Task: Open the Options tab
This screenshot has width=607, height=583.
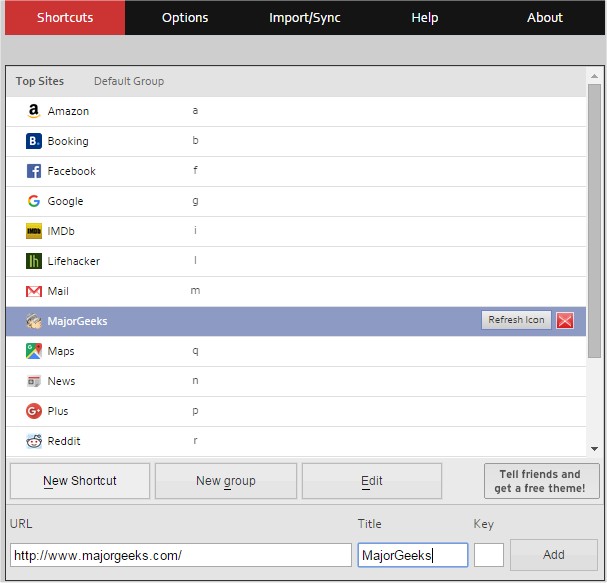Action: click(185, 17)
